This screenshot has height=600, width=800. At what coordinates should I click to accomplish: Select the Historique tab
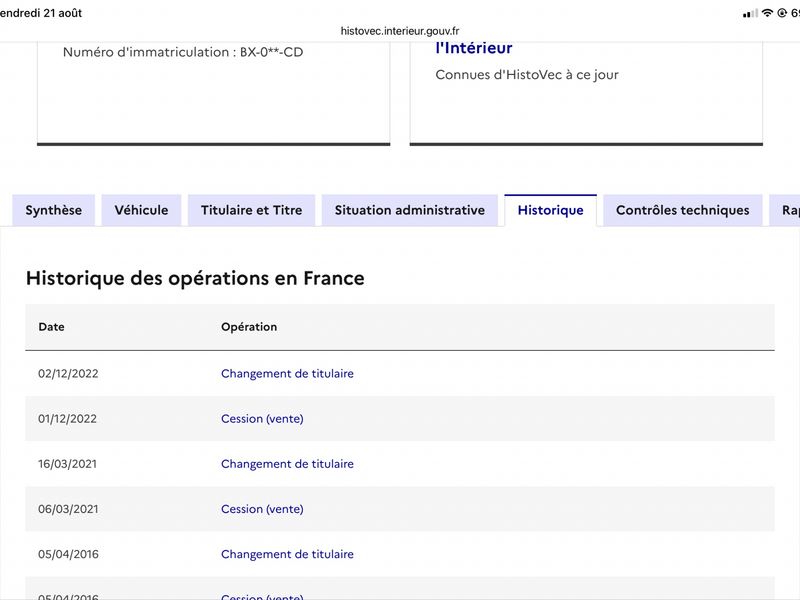point(551,210)
